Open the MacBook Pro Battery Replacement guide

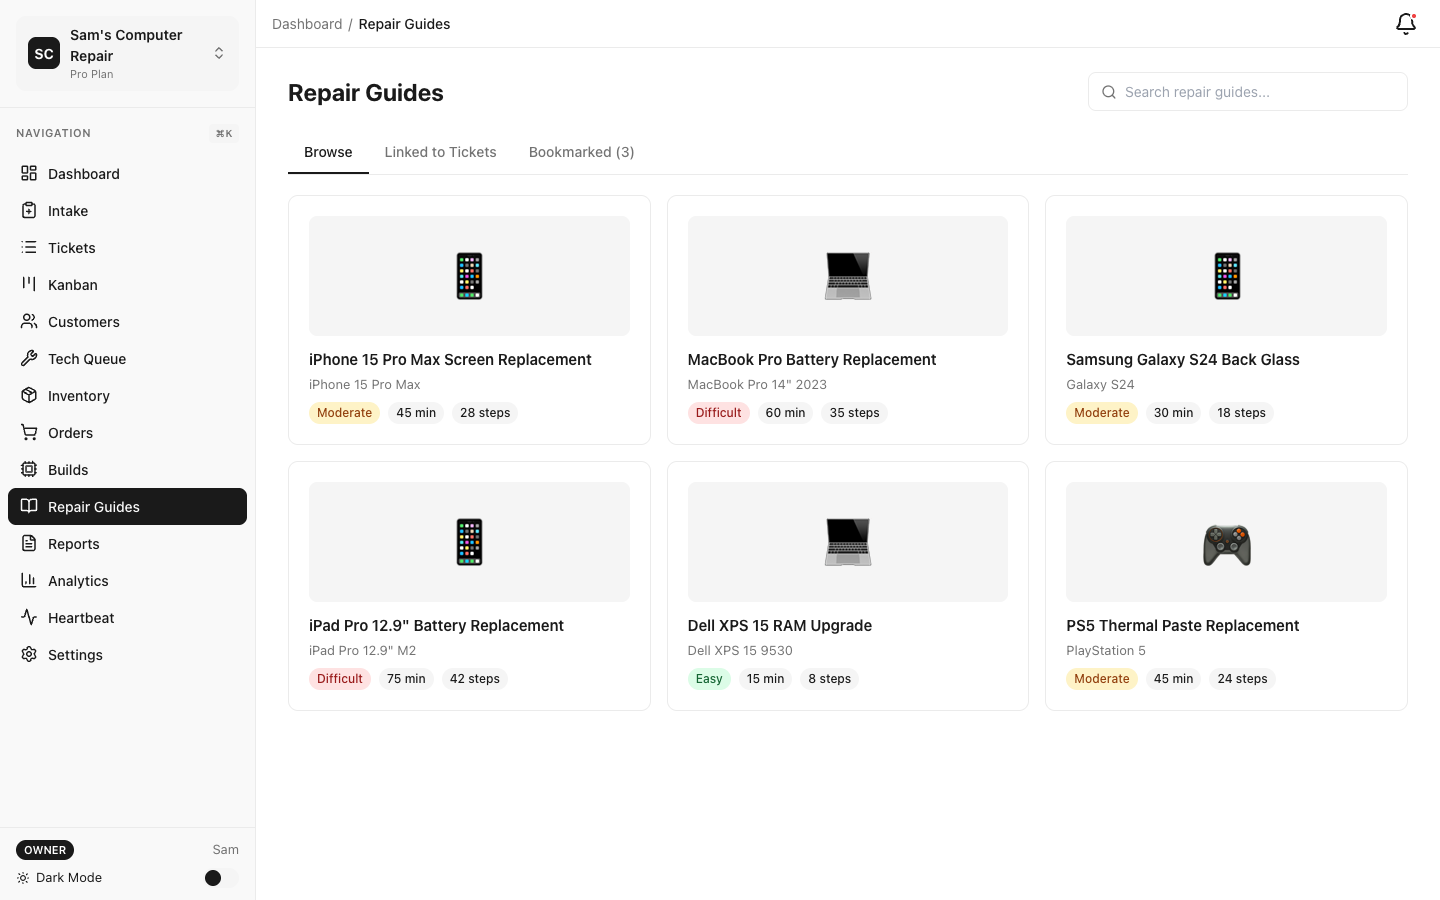pyautogui.click(x=811, y=359)
